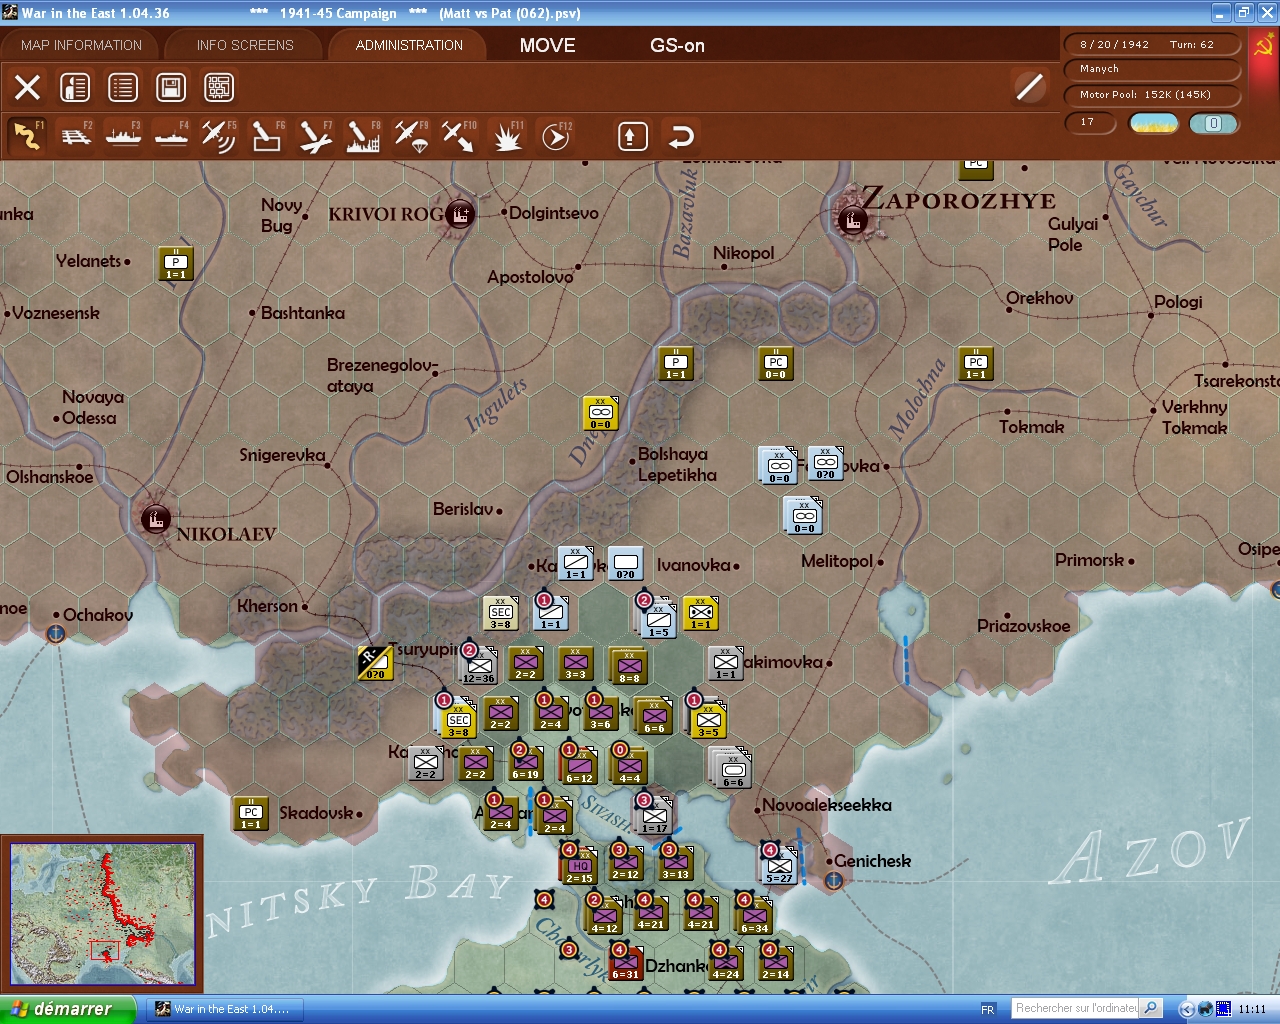The image size is (1280, 1024).
Task: Click the clear weather wheat-field indicator
Action: point(1154,123)
